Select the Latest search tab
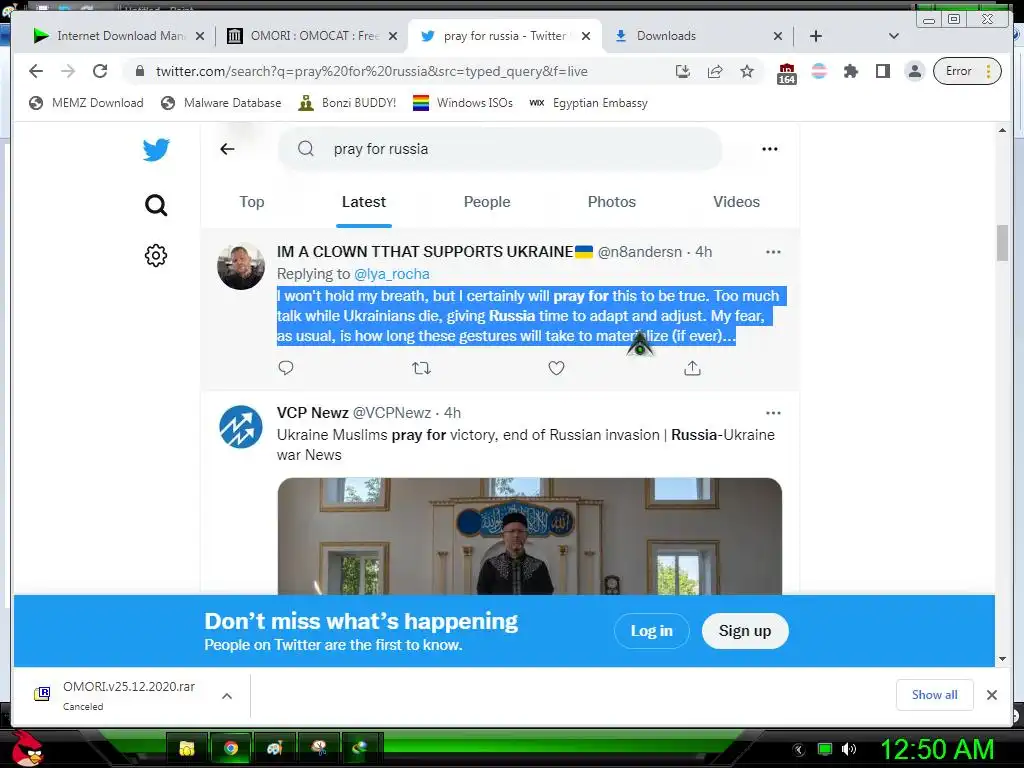 click(x=364, y=202)
